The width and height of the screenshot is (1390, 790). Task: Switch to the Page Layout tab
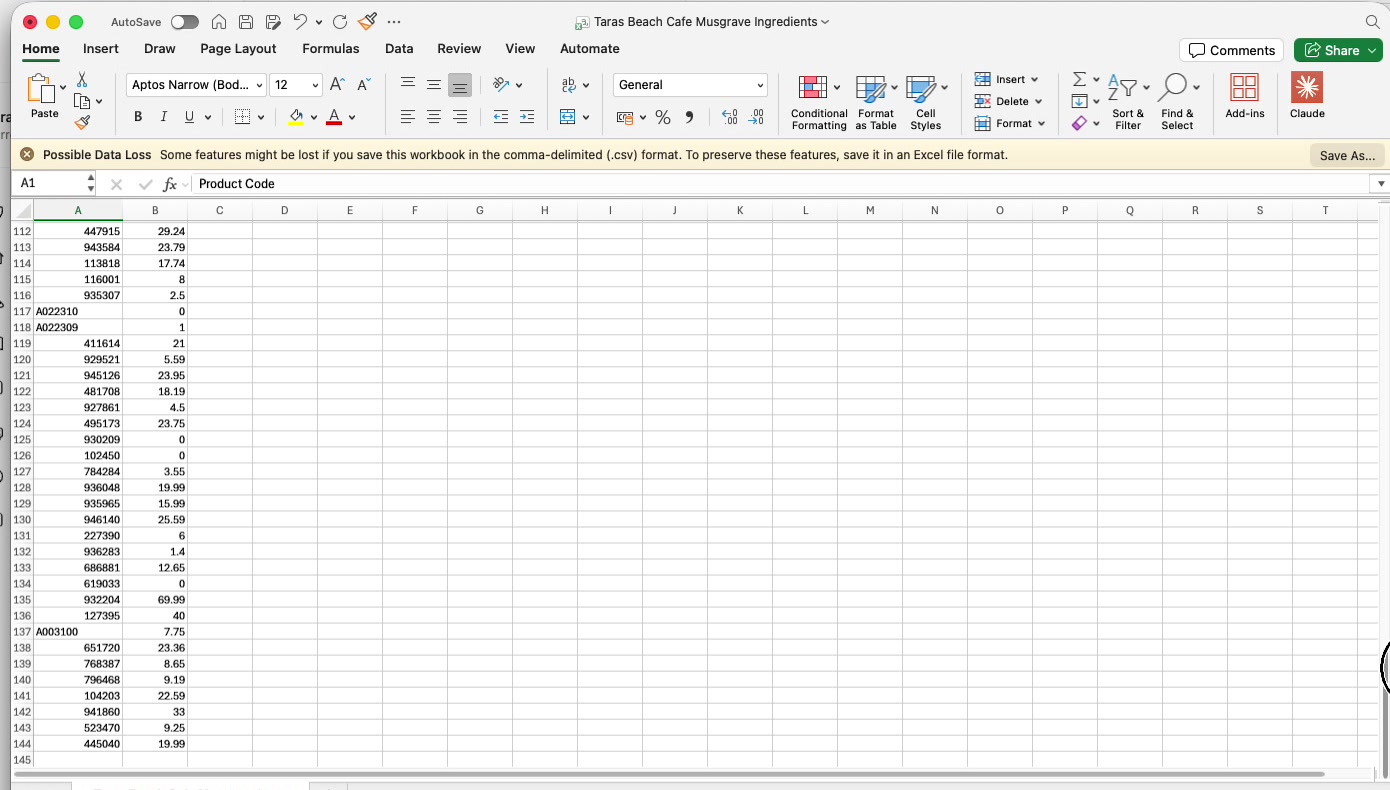pyautogui.click(x=238, y=48)
